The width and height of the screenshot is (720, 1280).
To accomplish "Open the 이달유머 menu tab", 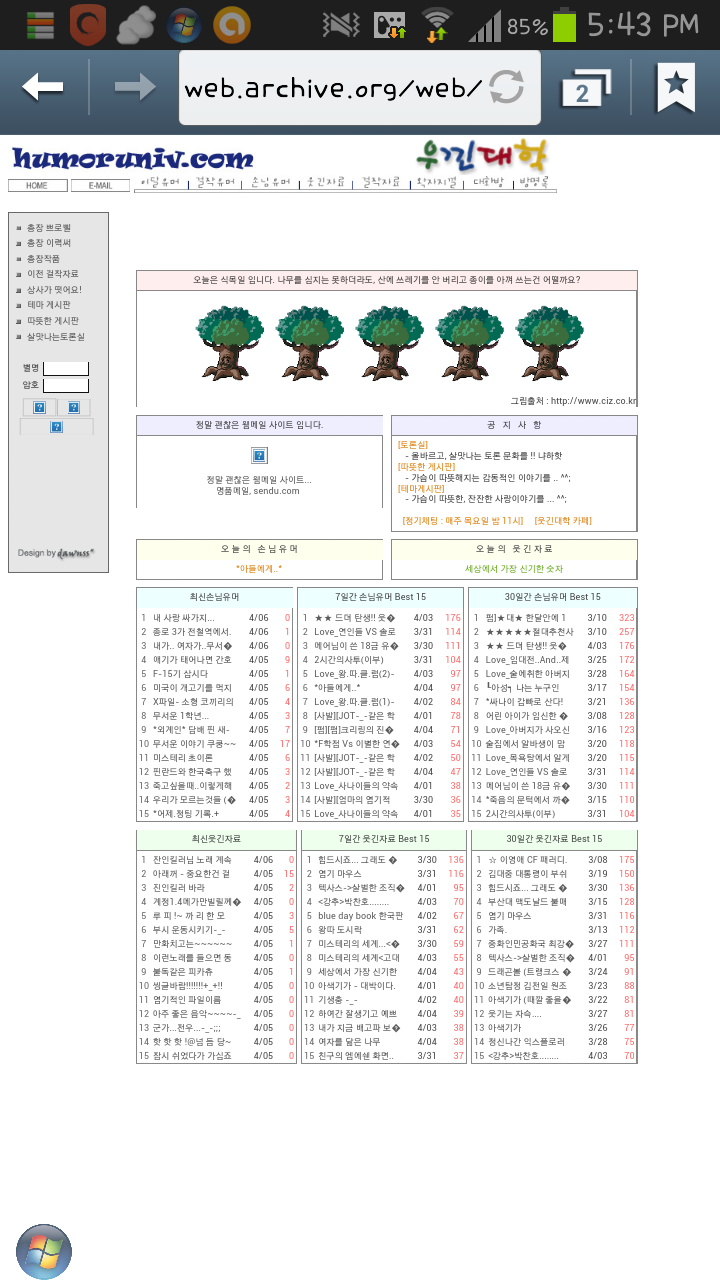I will coord(160,183).
